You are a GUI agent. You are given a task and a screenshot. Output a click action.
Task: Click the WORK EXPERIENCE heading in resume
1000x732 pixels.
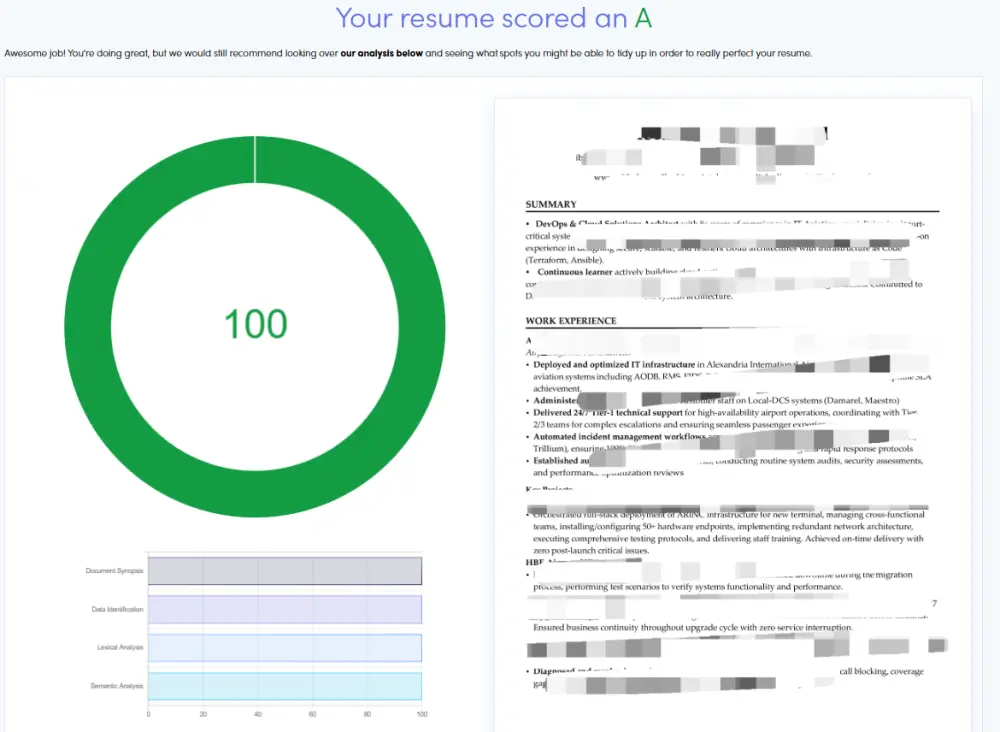click(571, 321)
